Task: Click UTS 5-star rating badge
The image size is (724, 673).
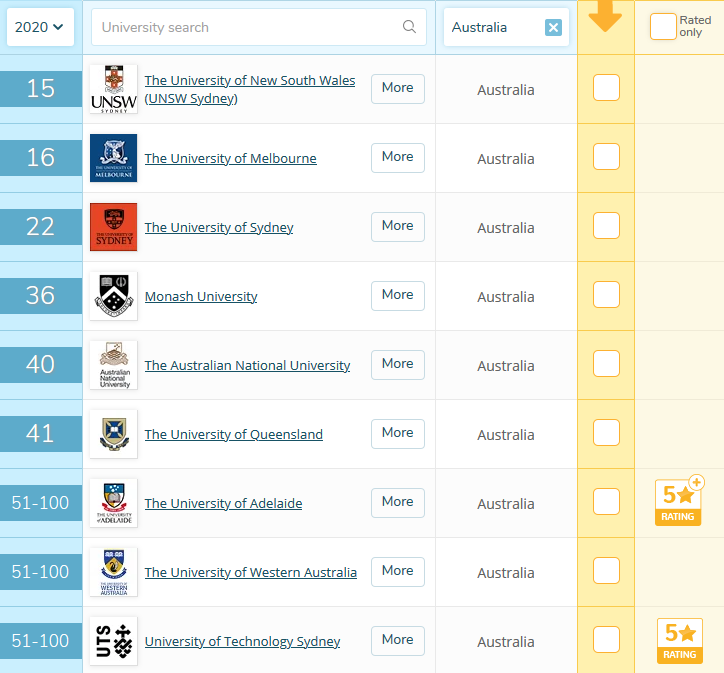Action: coord(679,641)
